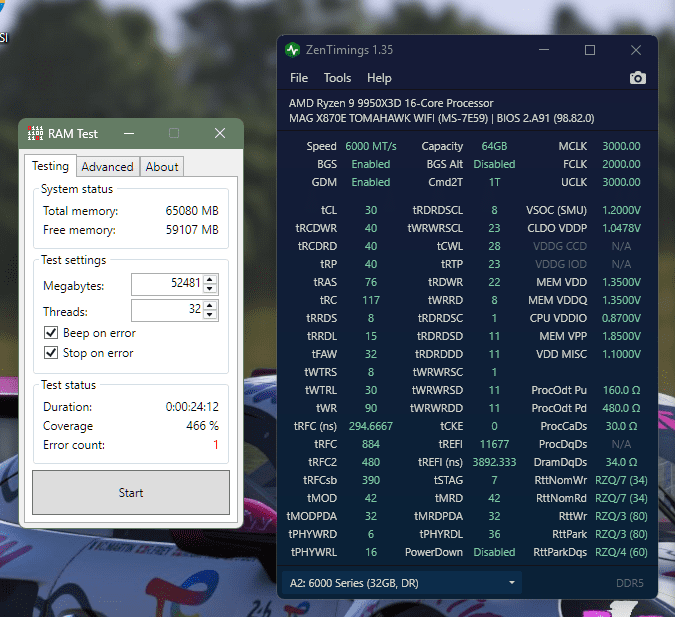Screen dimensions: 675x617
Task: Click the PowerDown value Disabled
Action: [494, 552]
